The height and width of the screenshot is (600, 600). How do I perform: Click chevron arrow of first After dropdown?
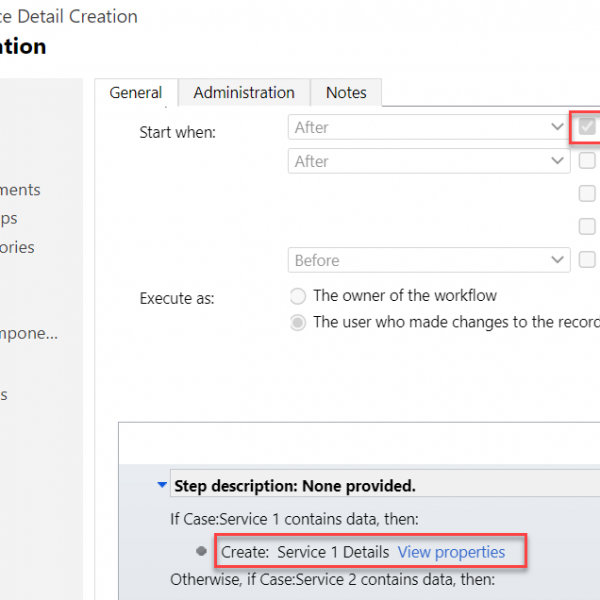point(557,127)
